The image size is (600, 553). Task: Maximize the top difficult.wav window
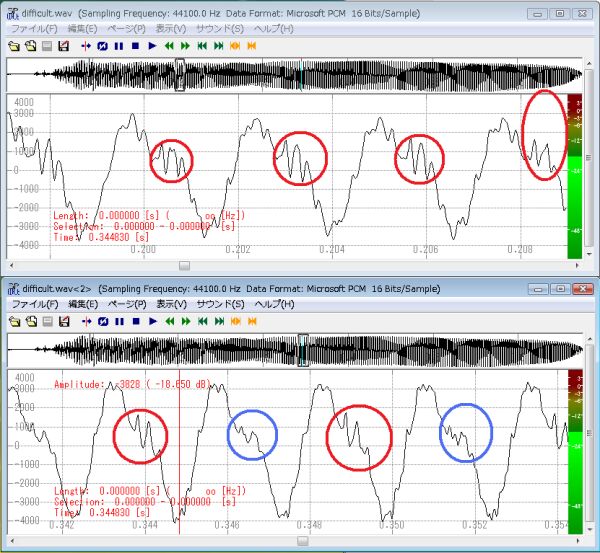point(559,14)
